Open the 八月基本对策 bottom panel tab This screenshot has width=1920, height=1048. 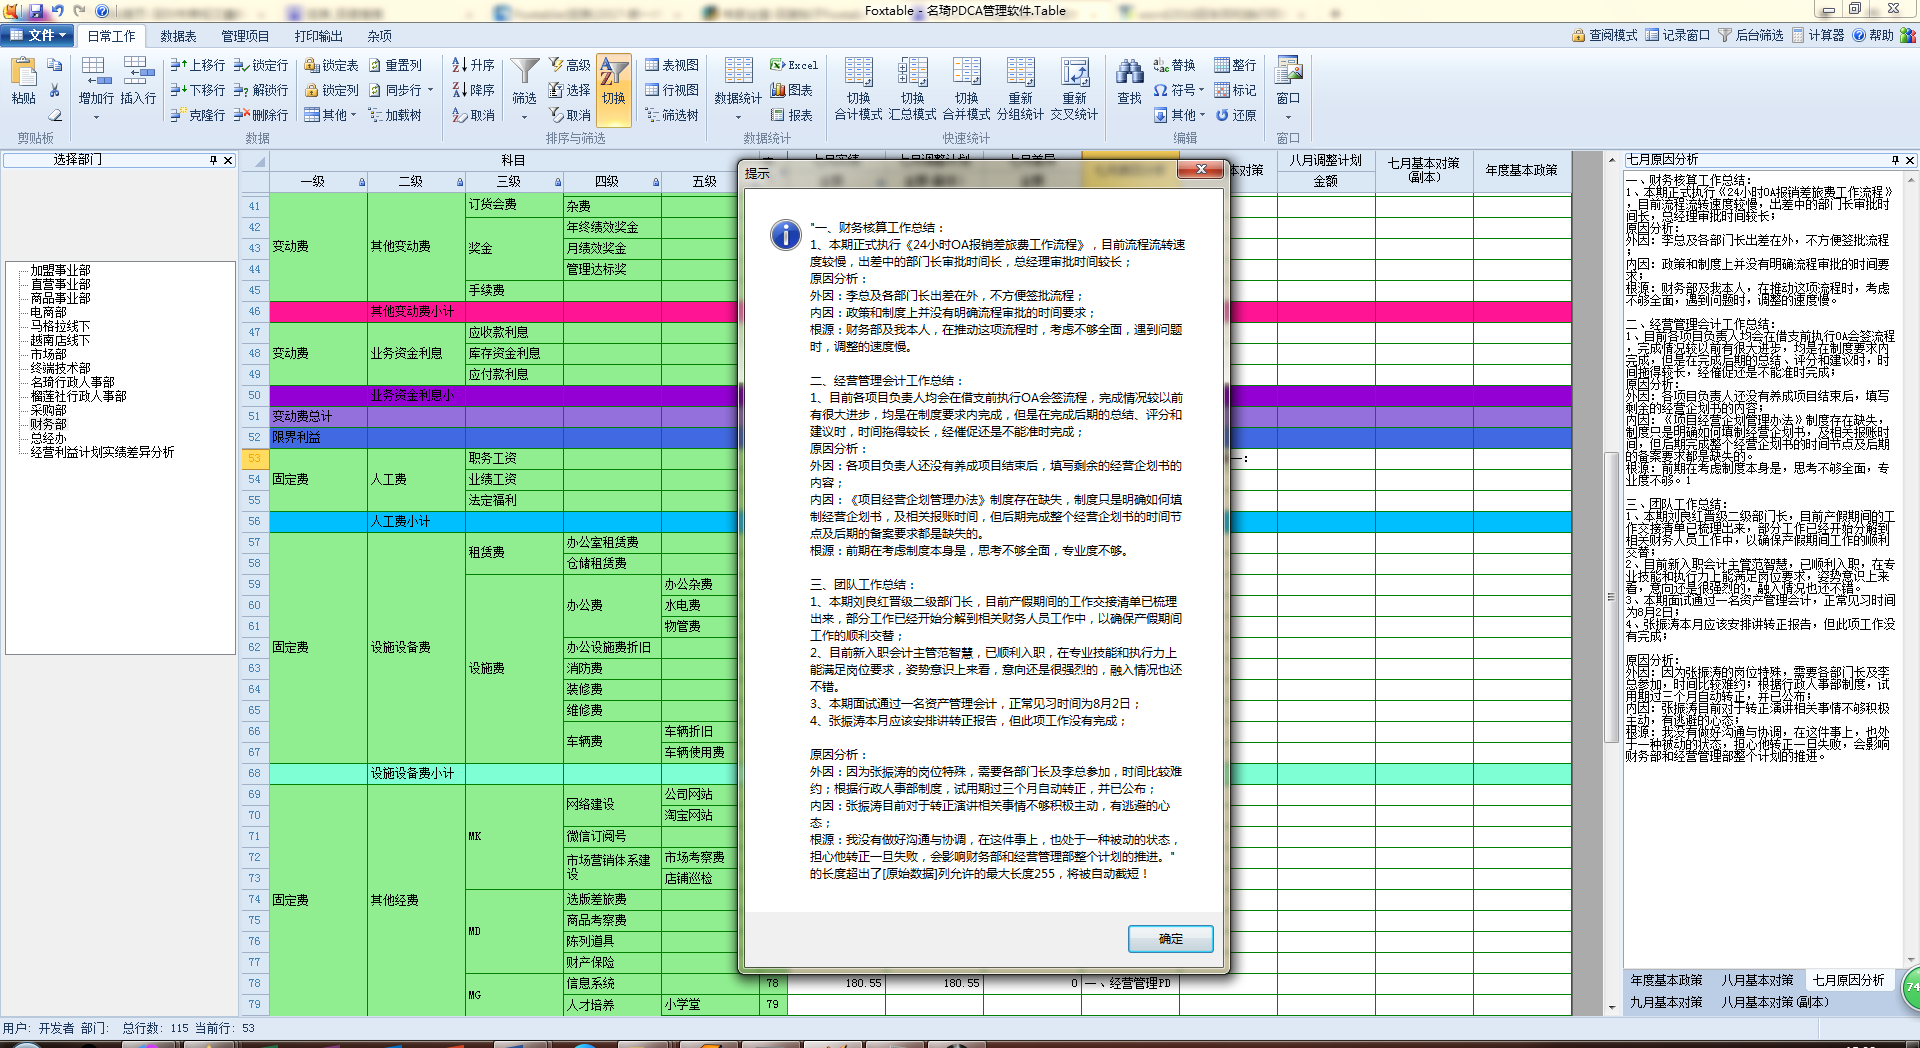coord(1757,980)
